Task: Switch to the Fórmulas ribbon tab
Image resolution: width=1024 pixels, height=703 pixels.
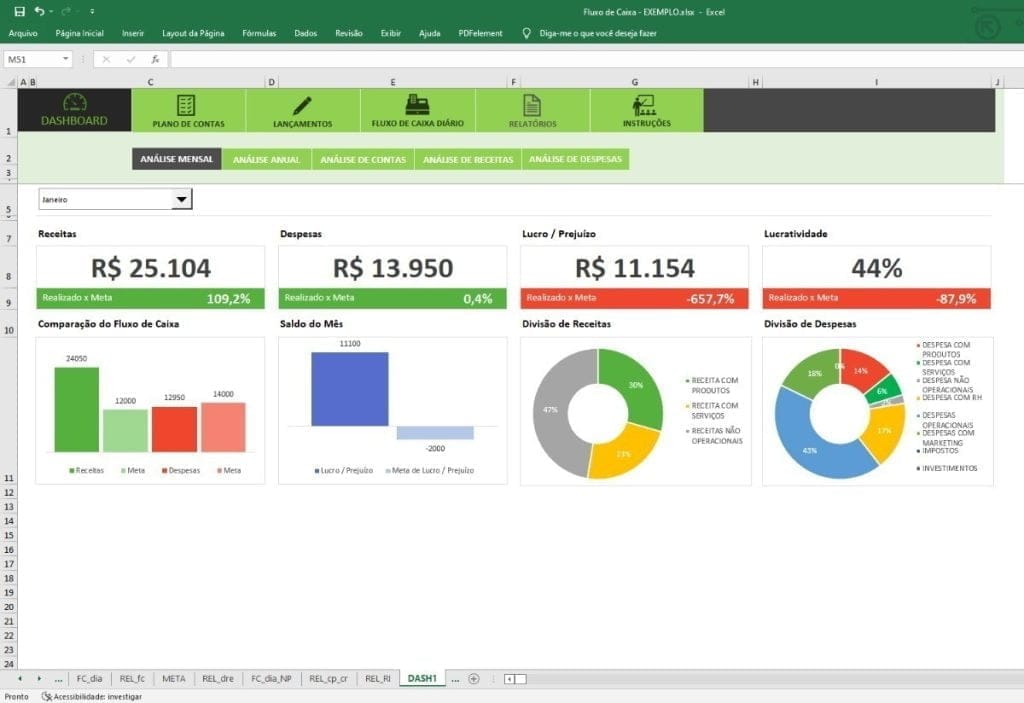Action: (259, 33)
